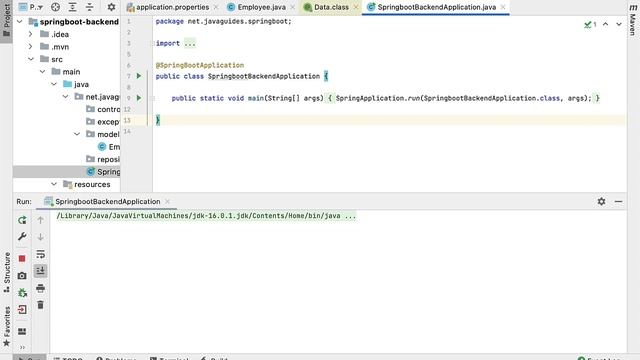Viewport: 640px width, 360px height.
Task: Select the SpringbootBackendApplication class in the tree
Action: tap(103, 172)
